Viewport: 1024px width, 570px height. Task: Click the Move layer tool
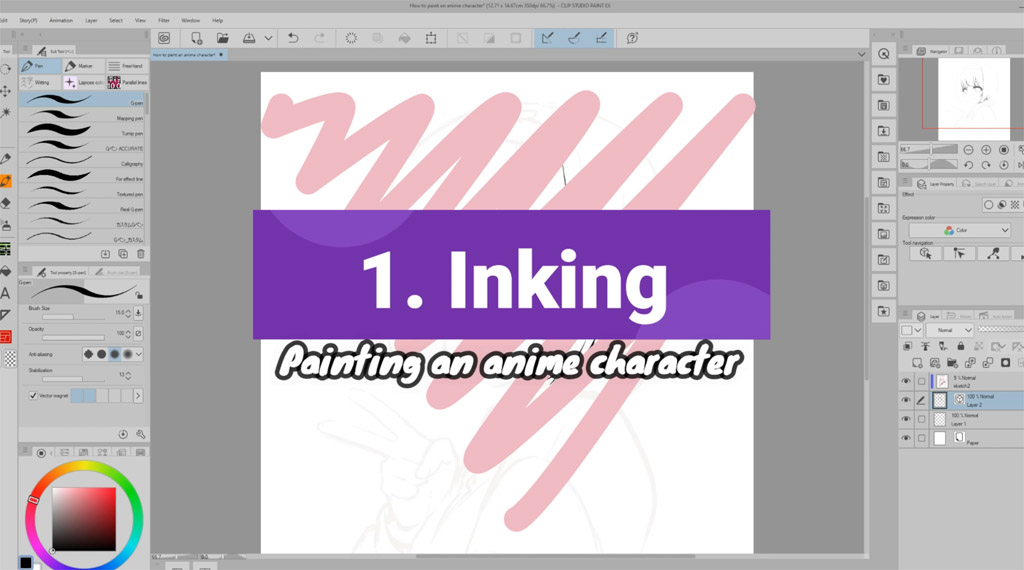pyautogui.click(x=6, y=91)
